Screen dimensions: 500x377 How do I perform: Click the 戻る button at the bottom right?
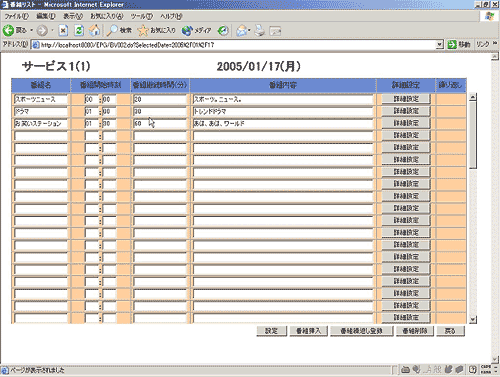pos(450,331)
